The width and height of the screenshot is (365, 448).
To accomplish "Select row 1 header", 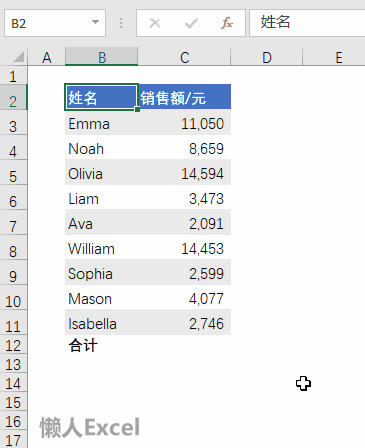I will [13, 76].
